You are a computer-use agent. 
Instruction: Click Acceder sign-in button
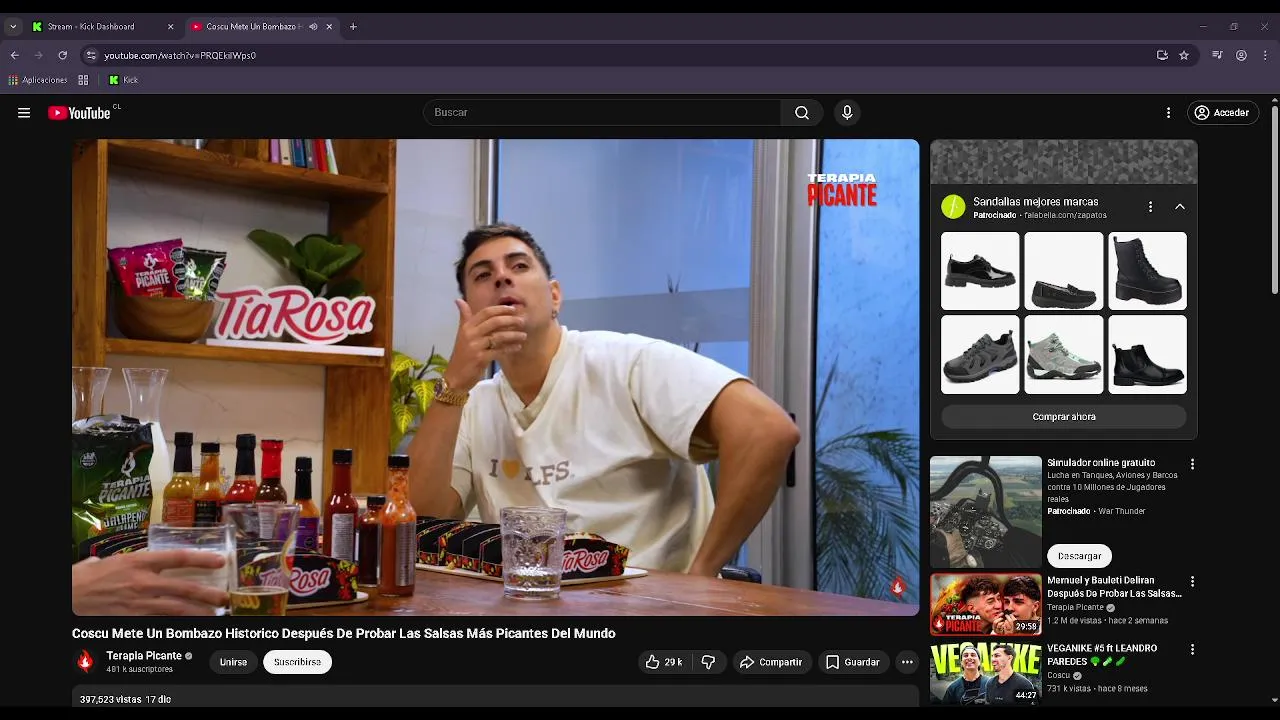coord(1221,113)
